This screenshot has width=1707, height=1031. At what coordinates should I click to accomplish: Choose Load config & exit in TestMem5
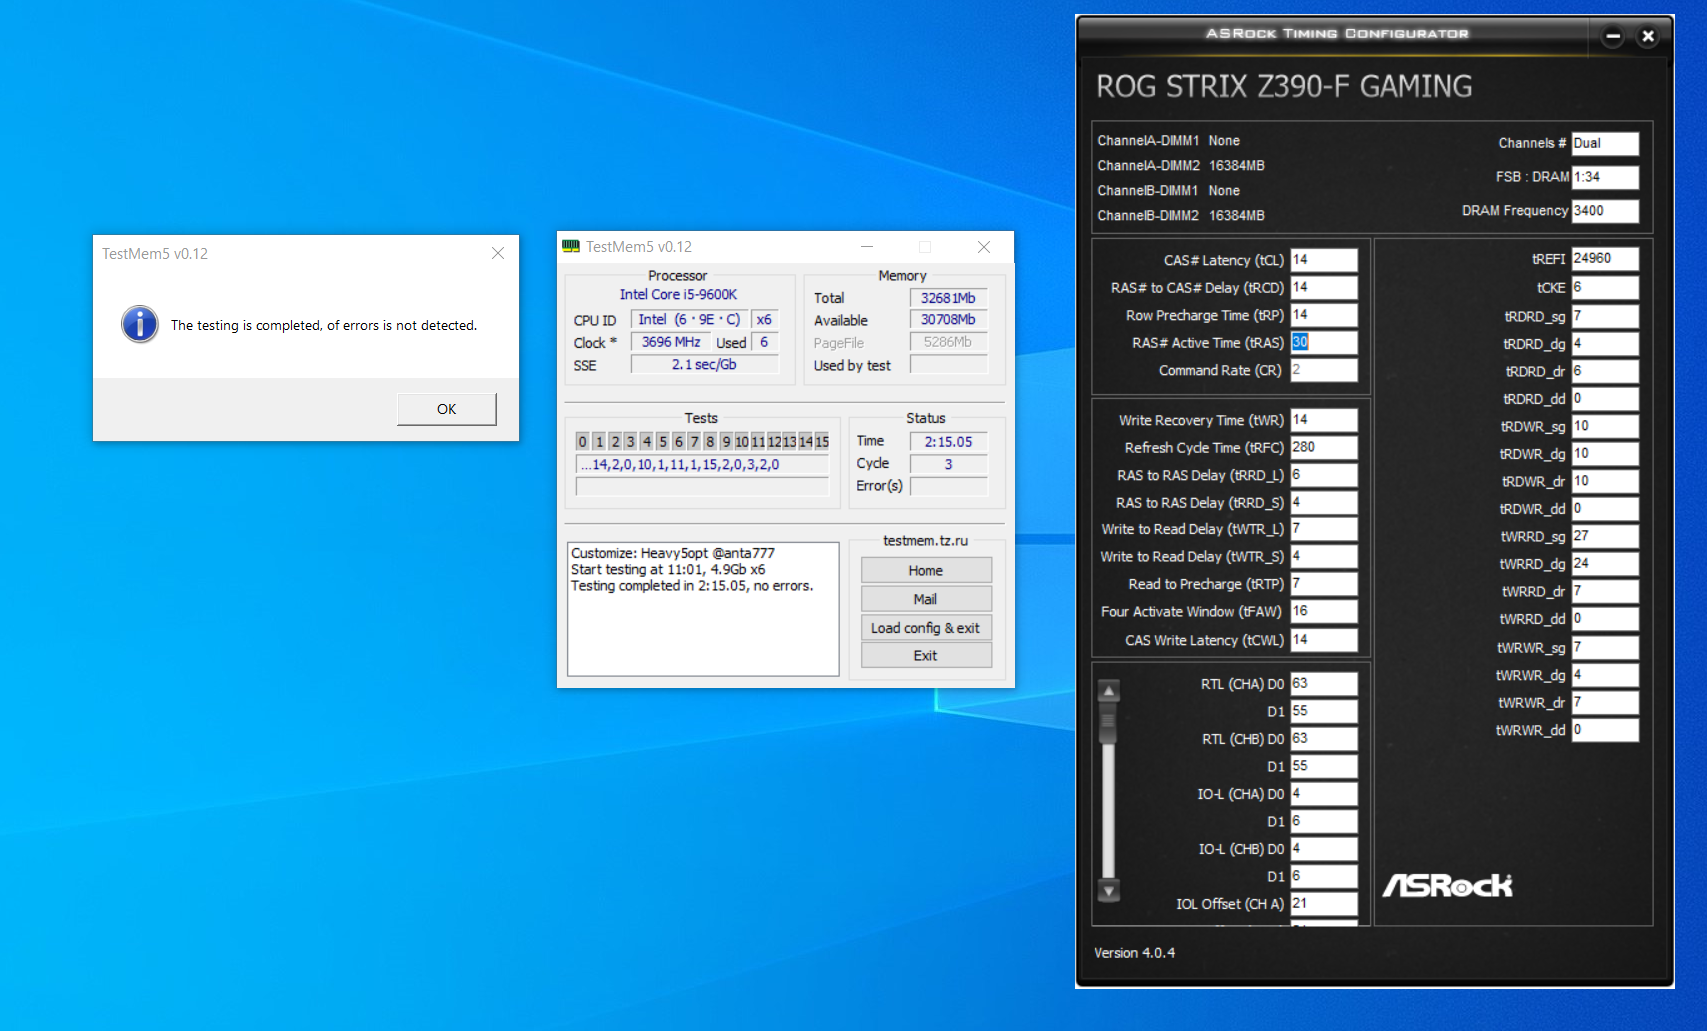pyautogui.click(x=926, y=628)
